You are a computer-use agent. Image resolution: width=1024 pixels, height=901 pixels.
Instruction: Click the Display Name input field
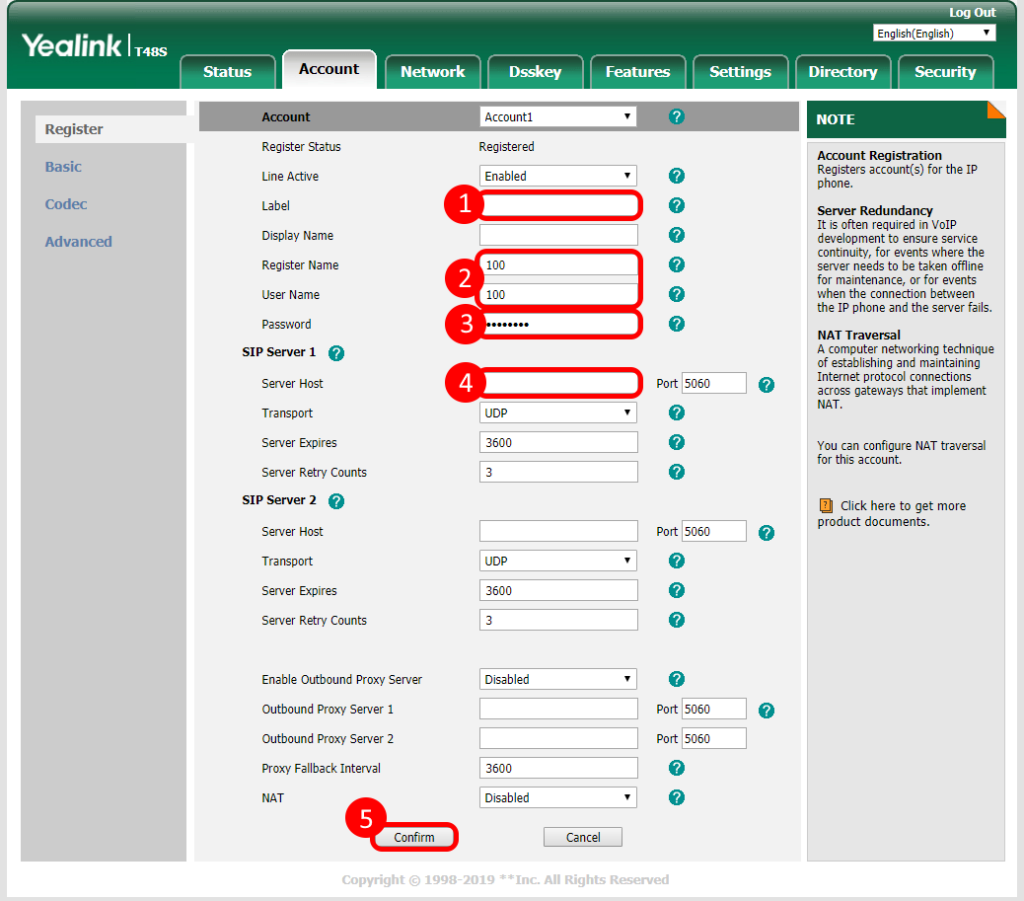pos(558,235)
